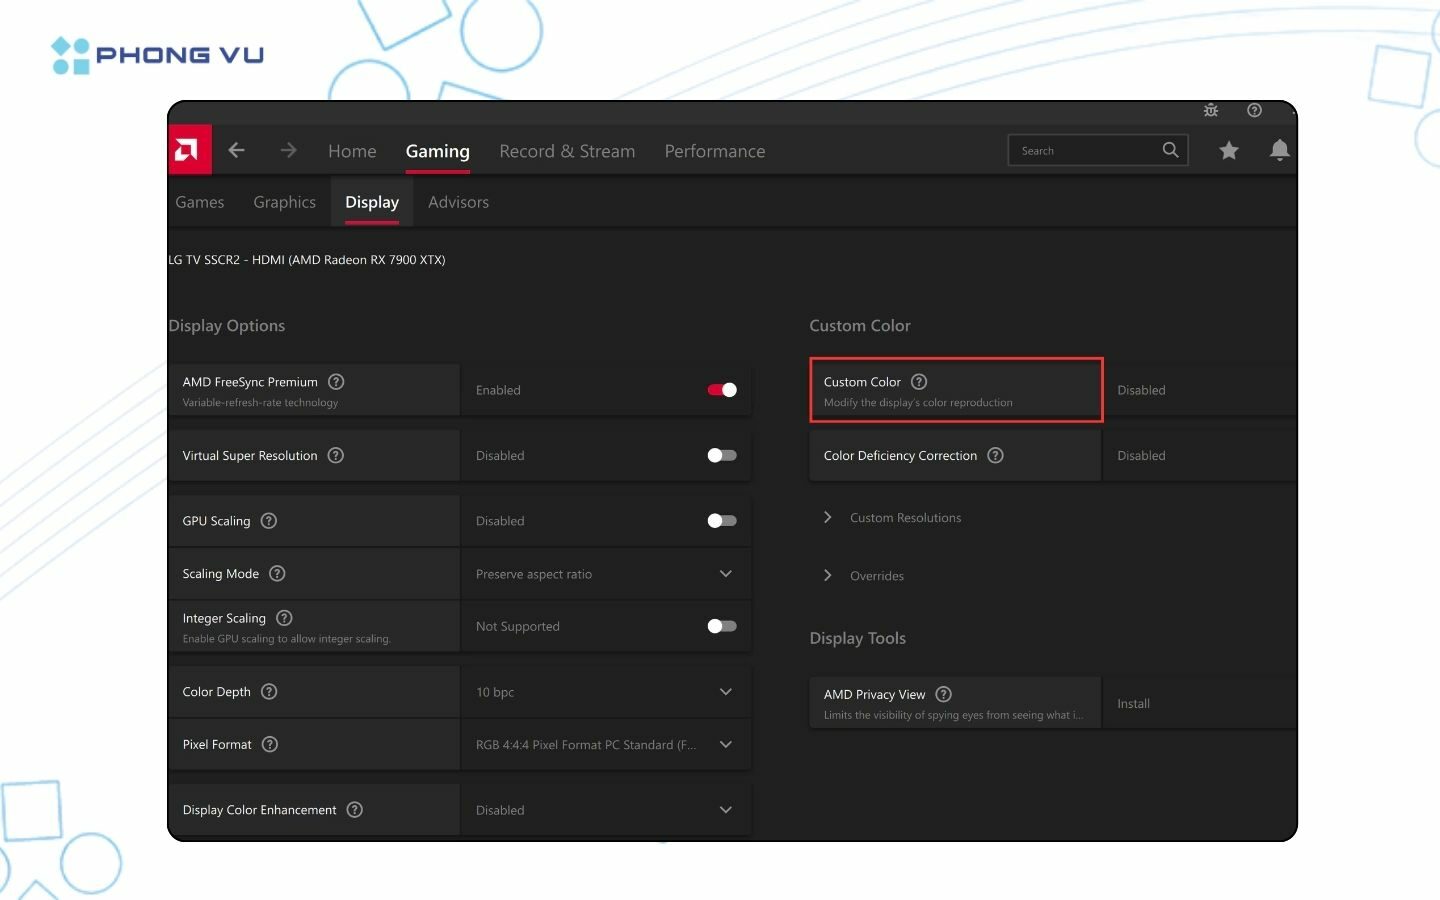Image resolution: width=1440 pixels, height=900 pixels.
Task: Switch to the Graphics sub-tab
Action: click(284, 202)
